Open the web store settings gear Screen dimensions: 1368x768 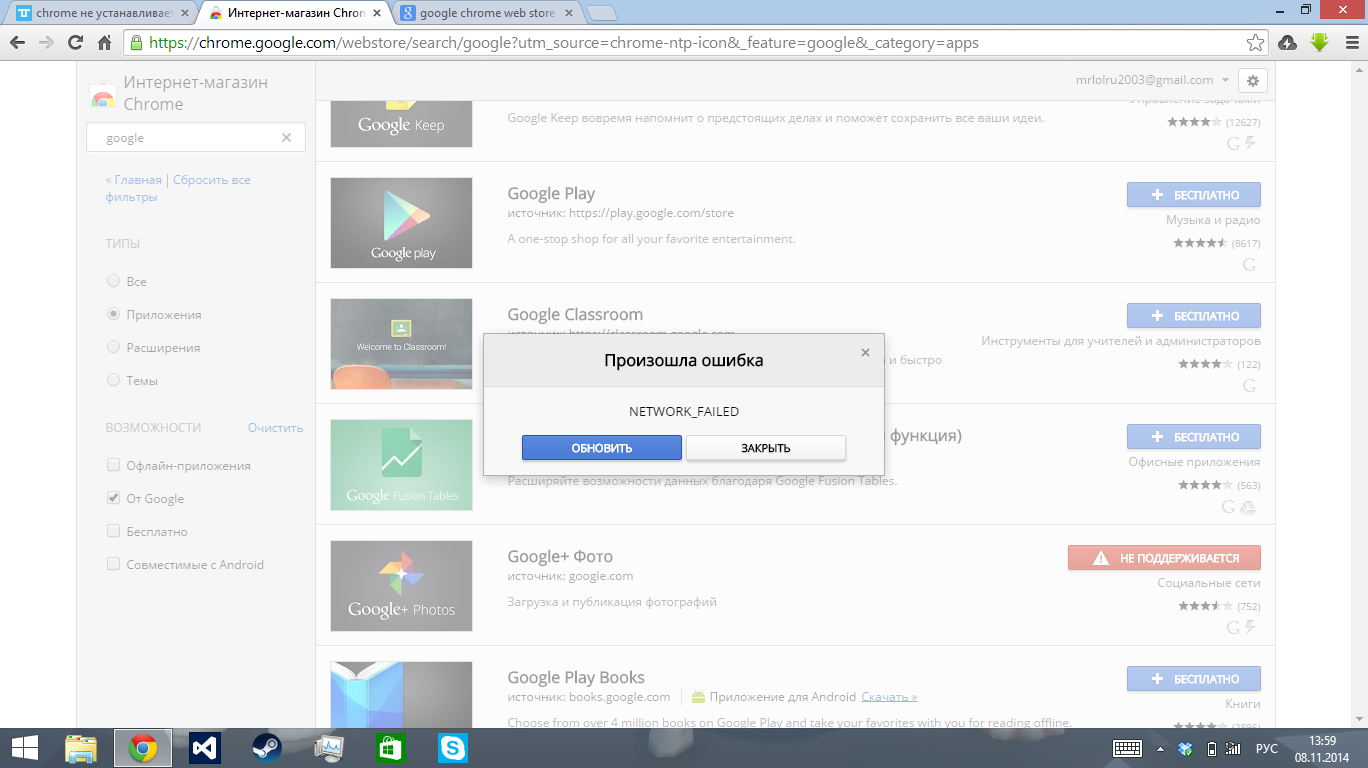tap(1253, 81)
